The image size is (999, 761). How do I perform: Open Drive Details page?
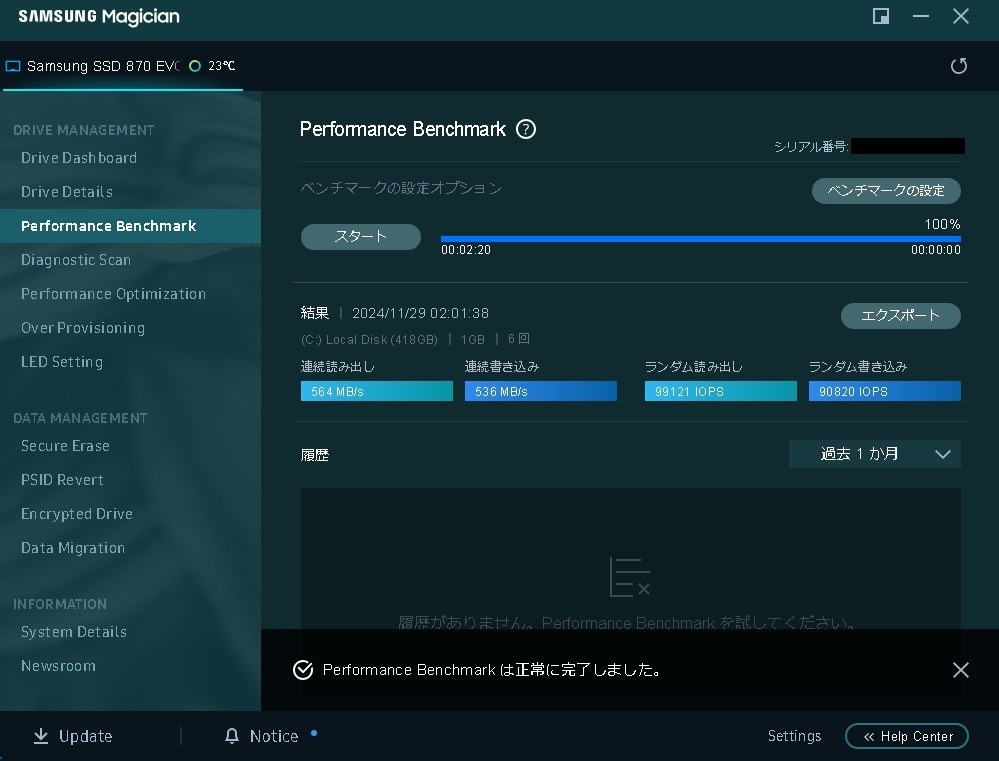pyautogui.click(x=67, y=192)
